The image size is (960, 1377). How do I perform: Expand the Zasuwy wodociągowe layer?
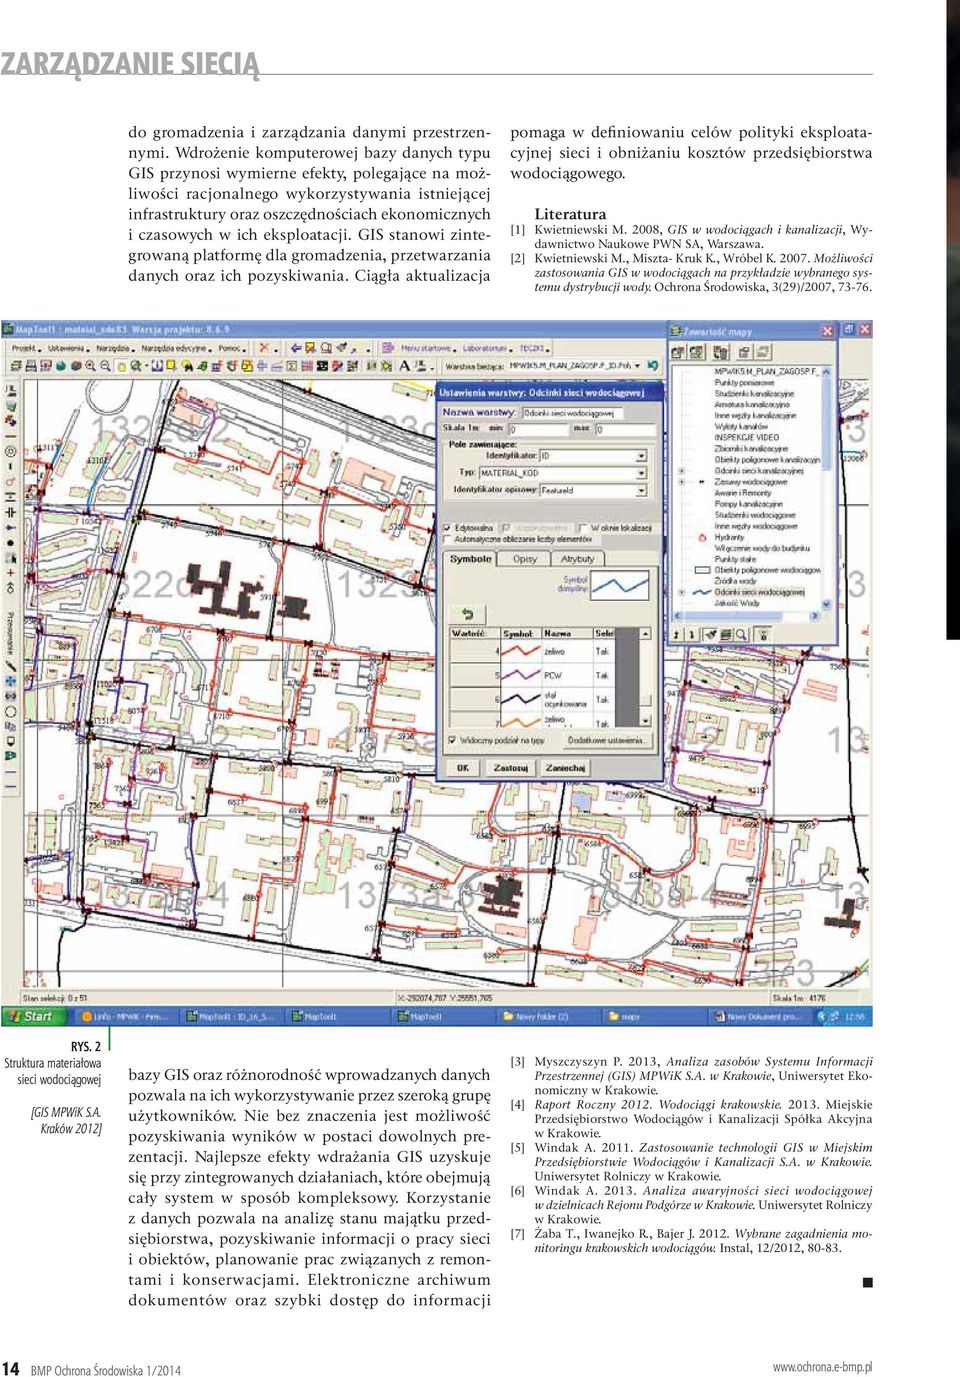point(680,481)
